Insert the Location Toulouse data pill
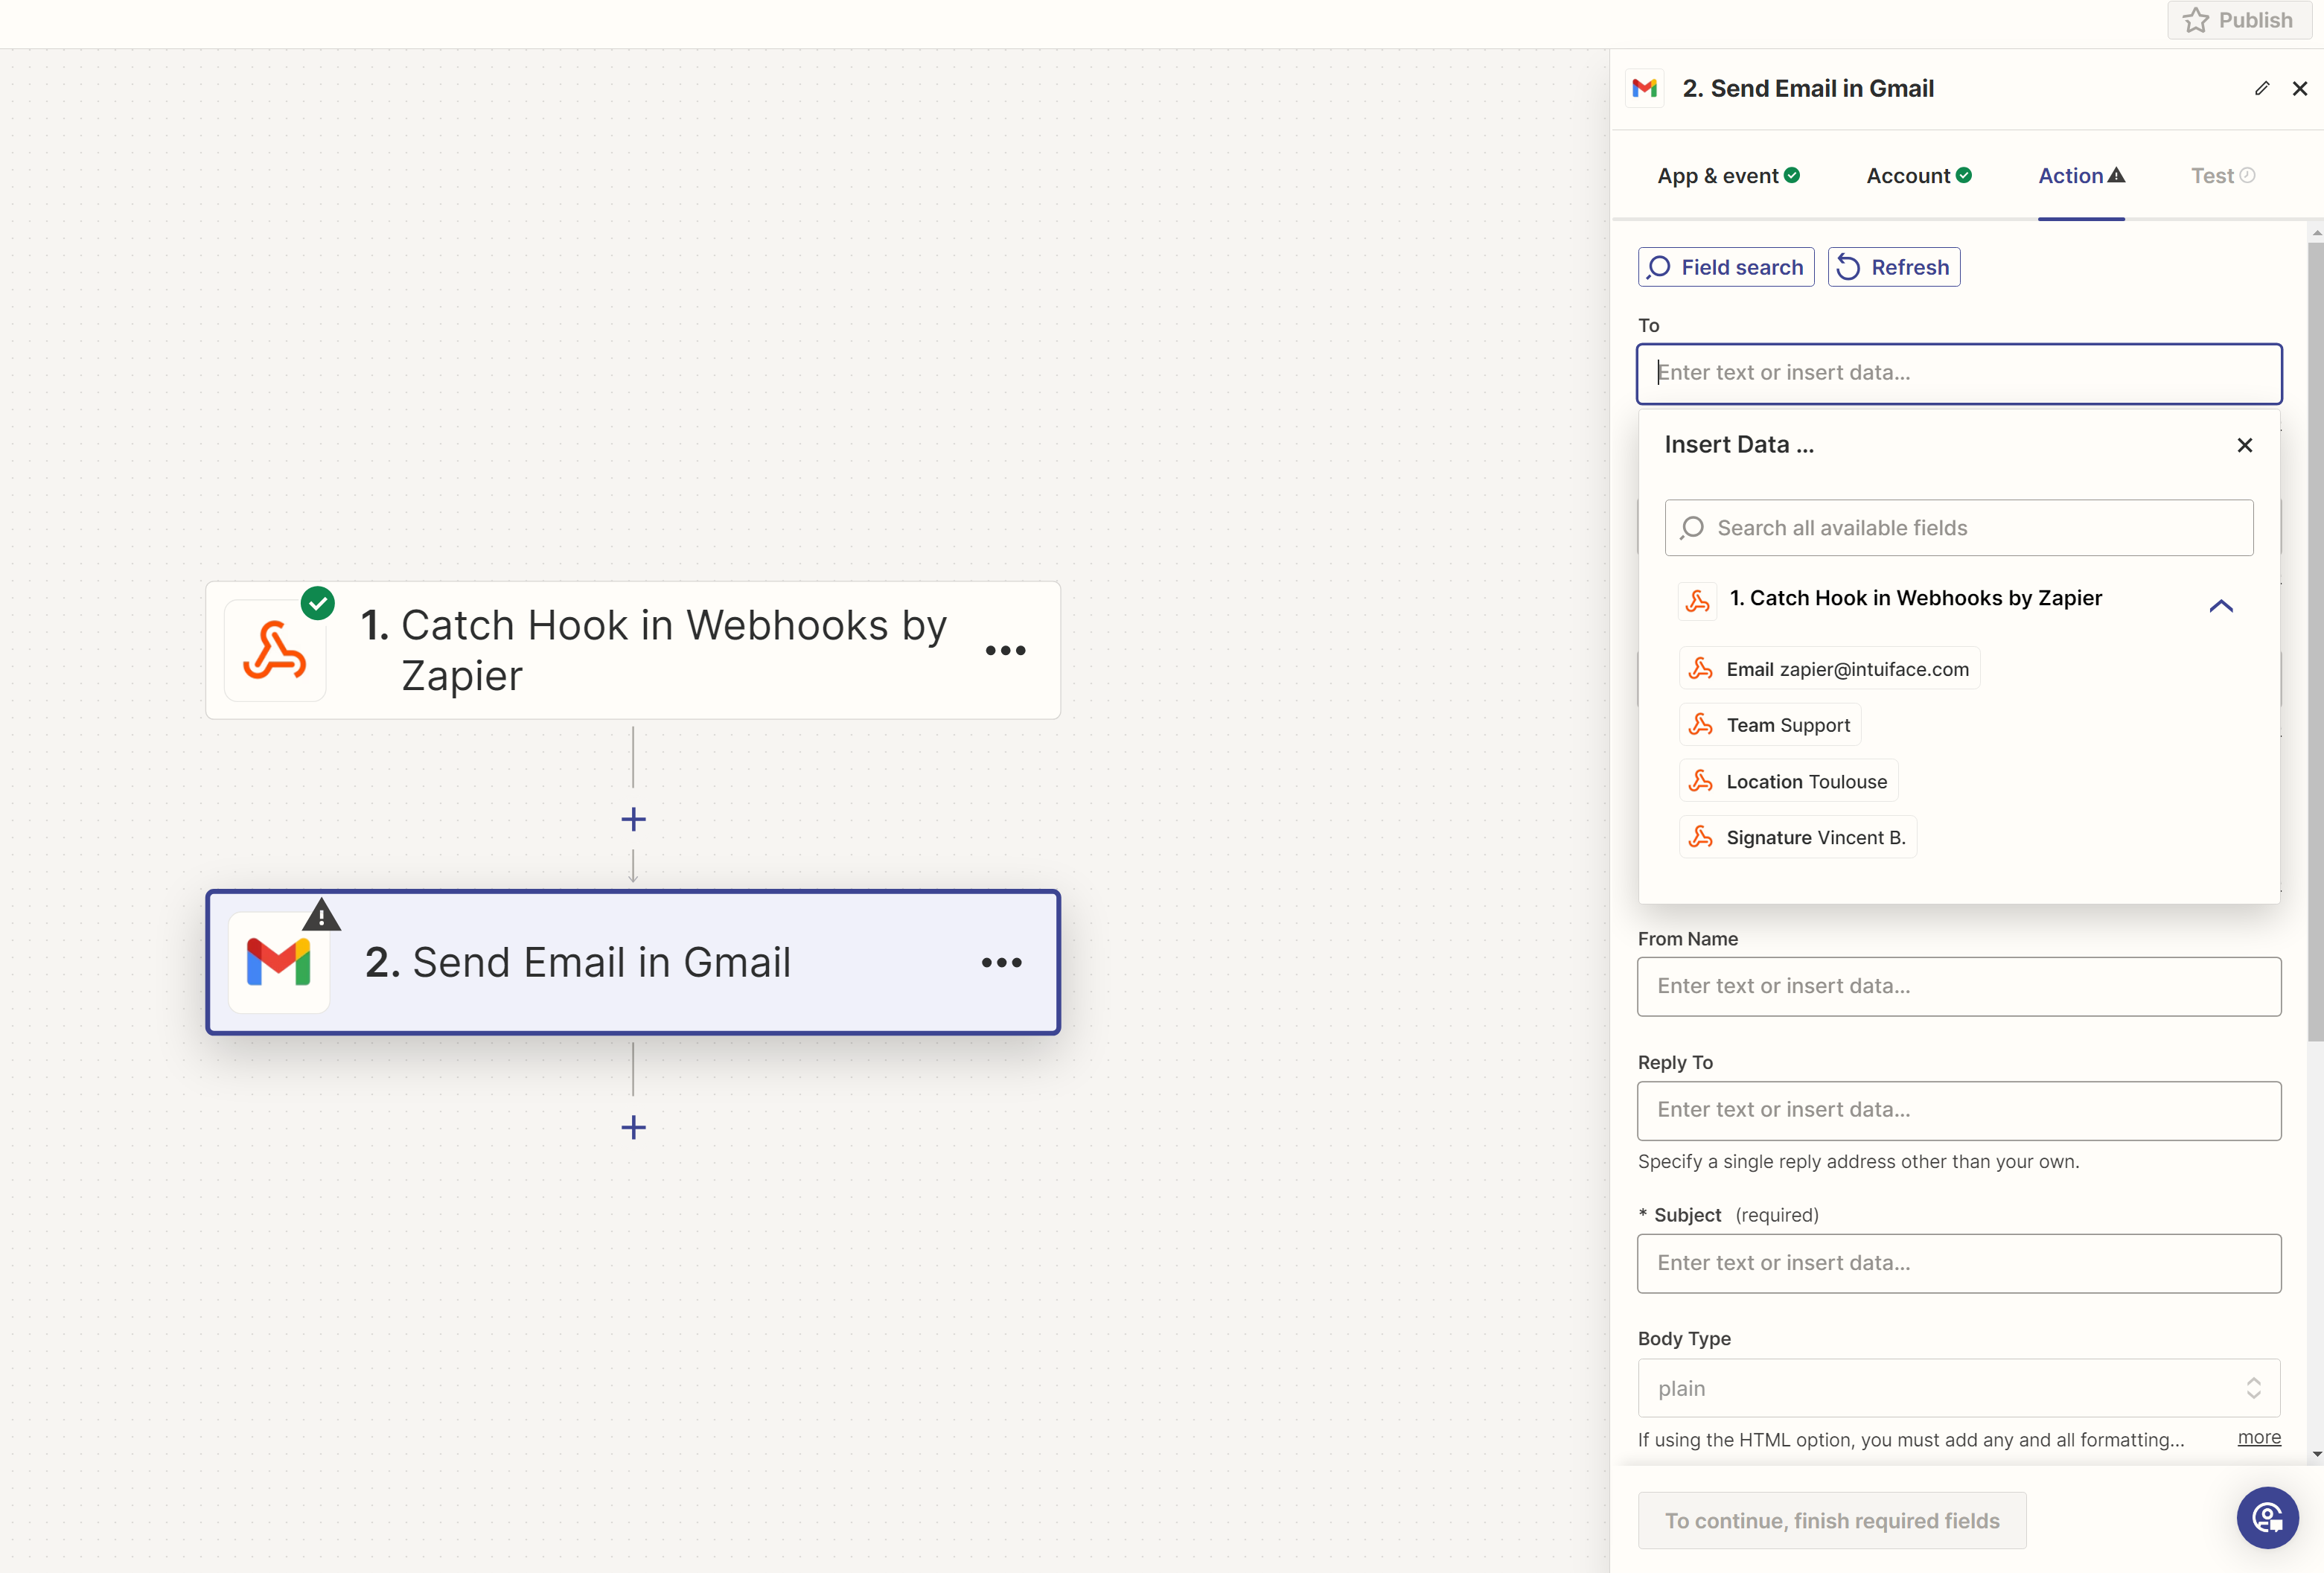2324x1573 pixels. coord(1789,781)
